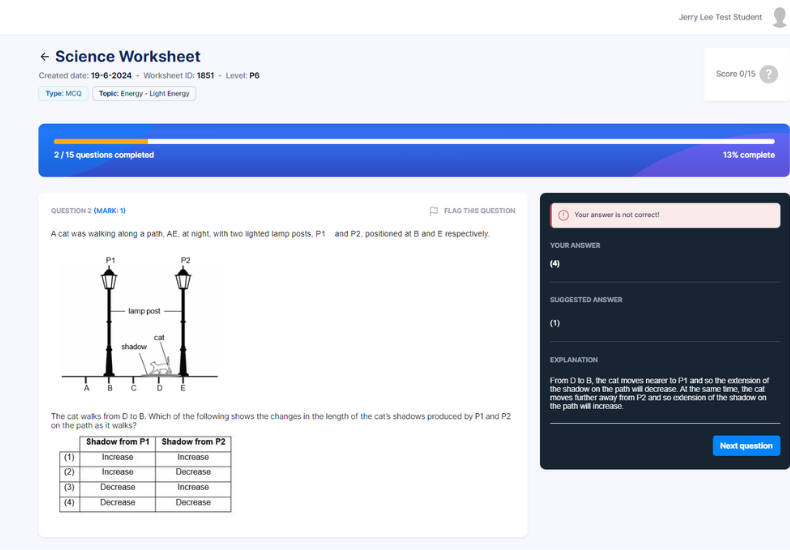Click the Topic: Energy - Light Energy tag
Screen dimensions: 790x550
pos(144,94)
